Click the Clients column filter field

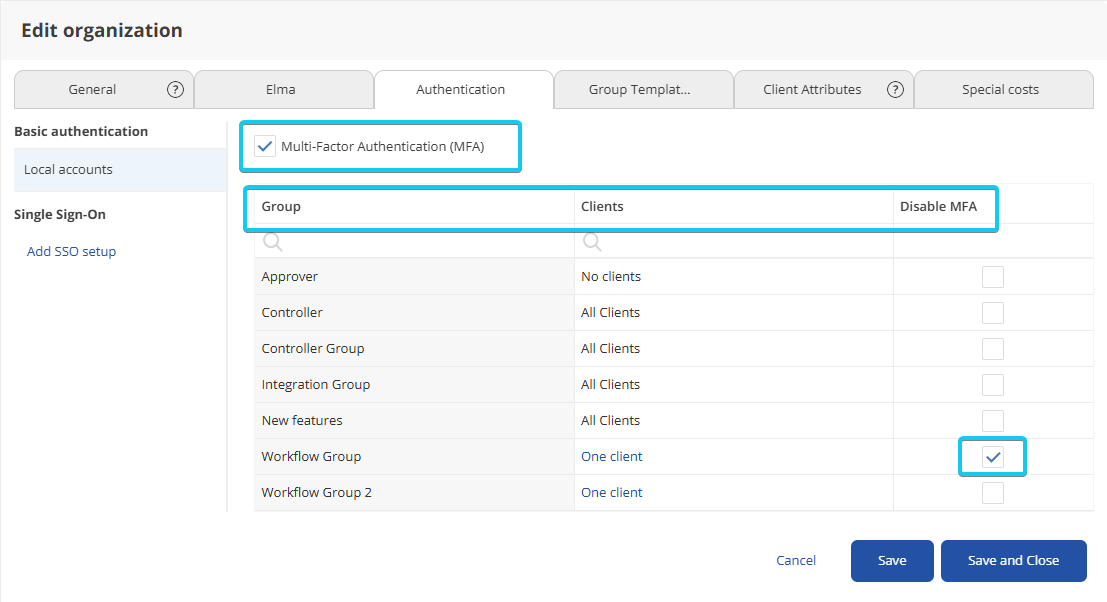click(x=734, y=242)
